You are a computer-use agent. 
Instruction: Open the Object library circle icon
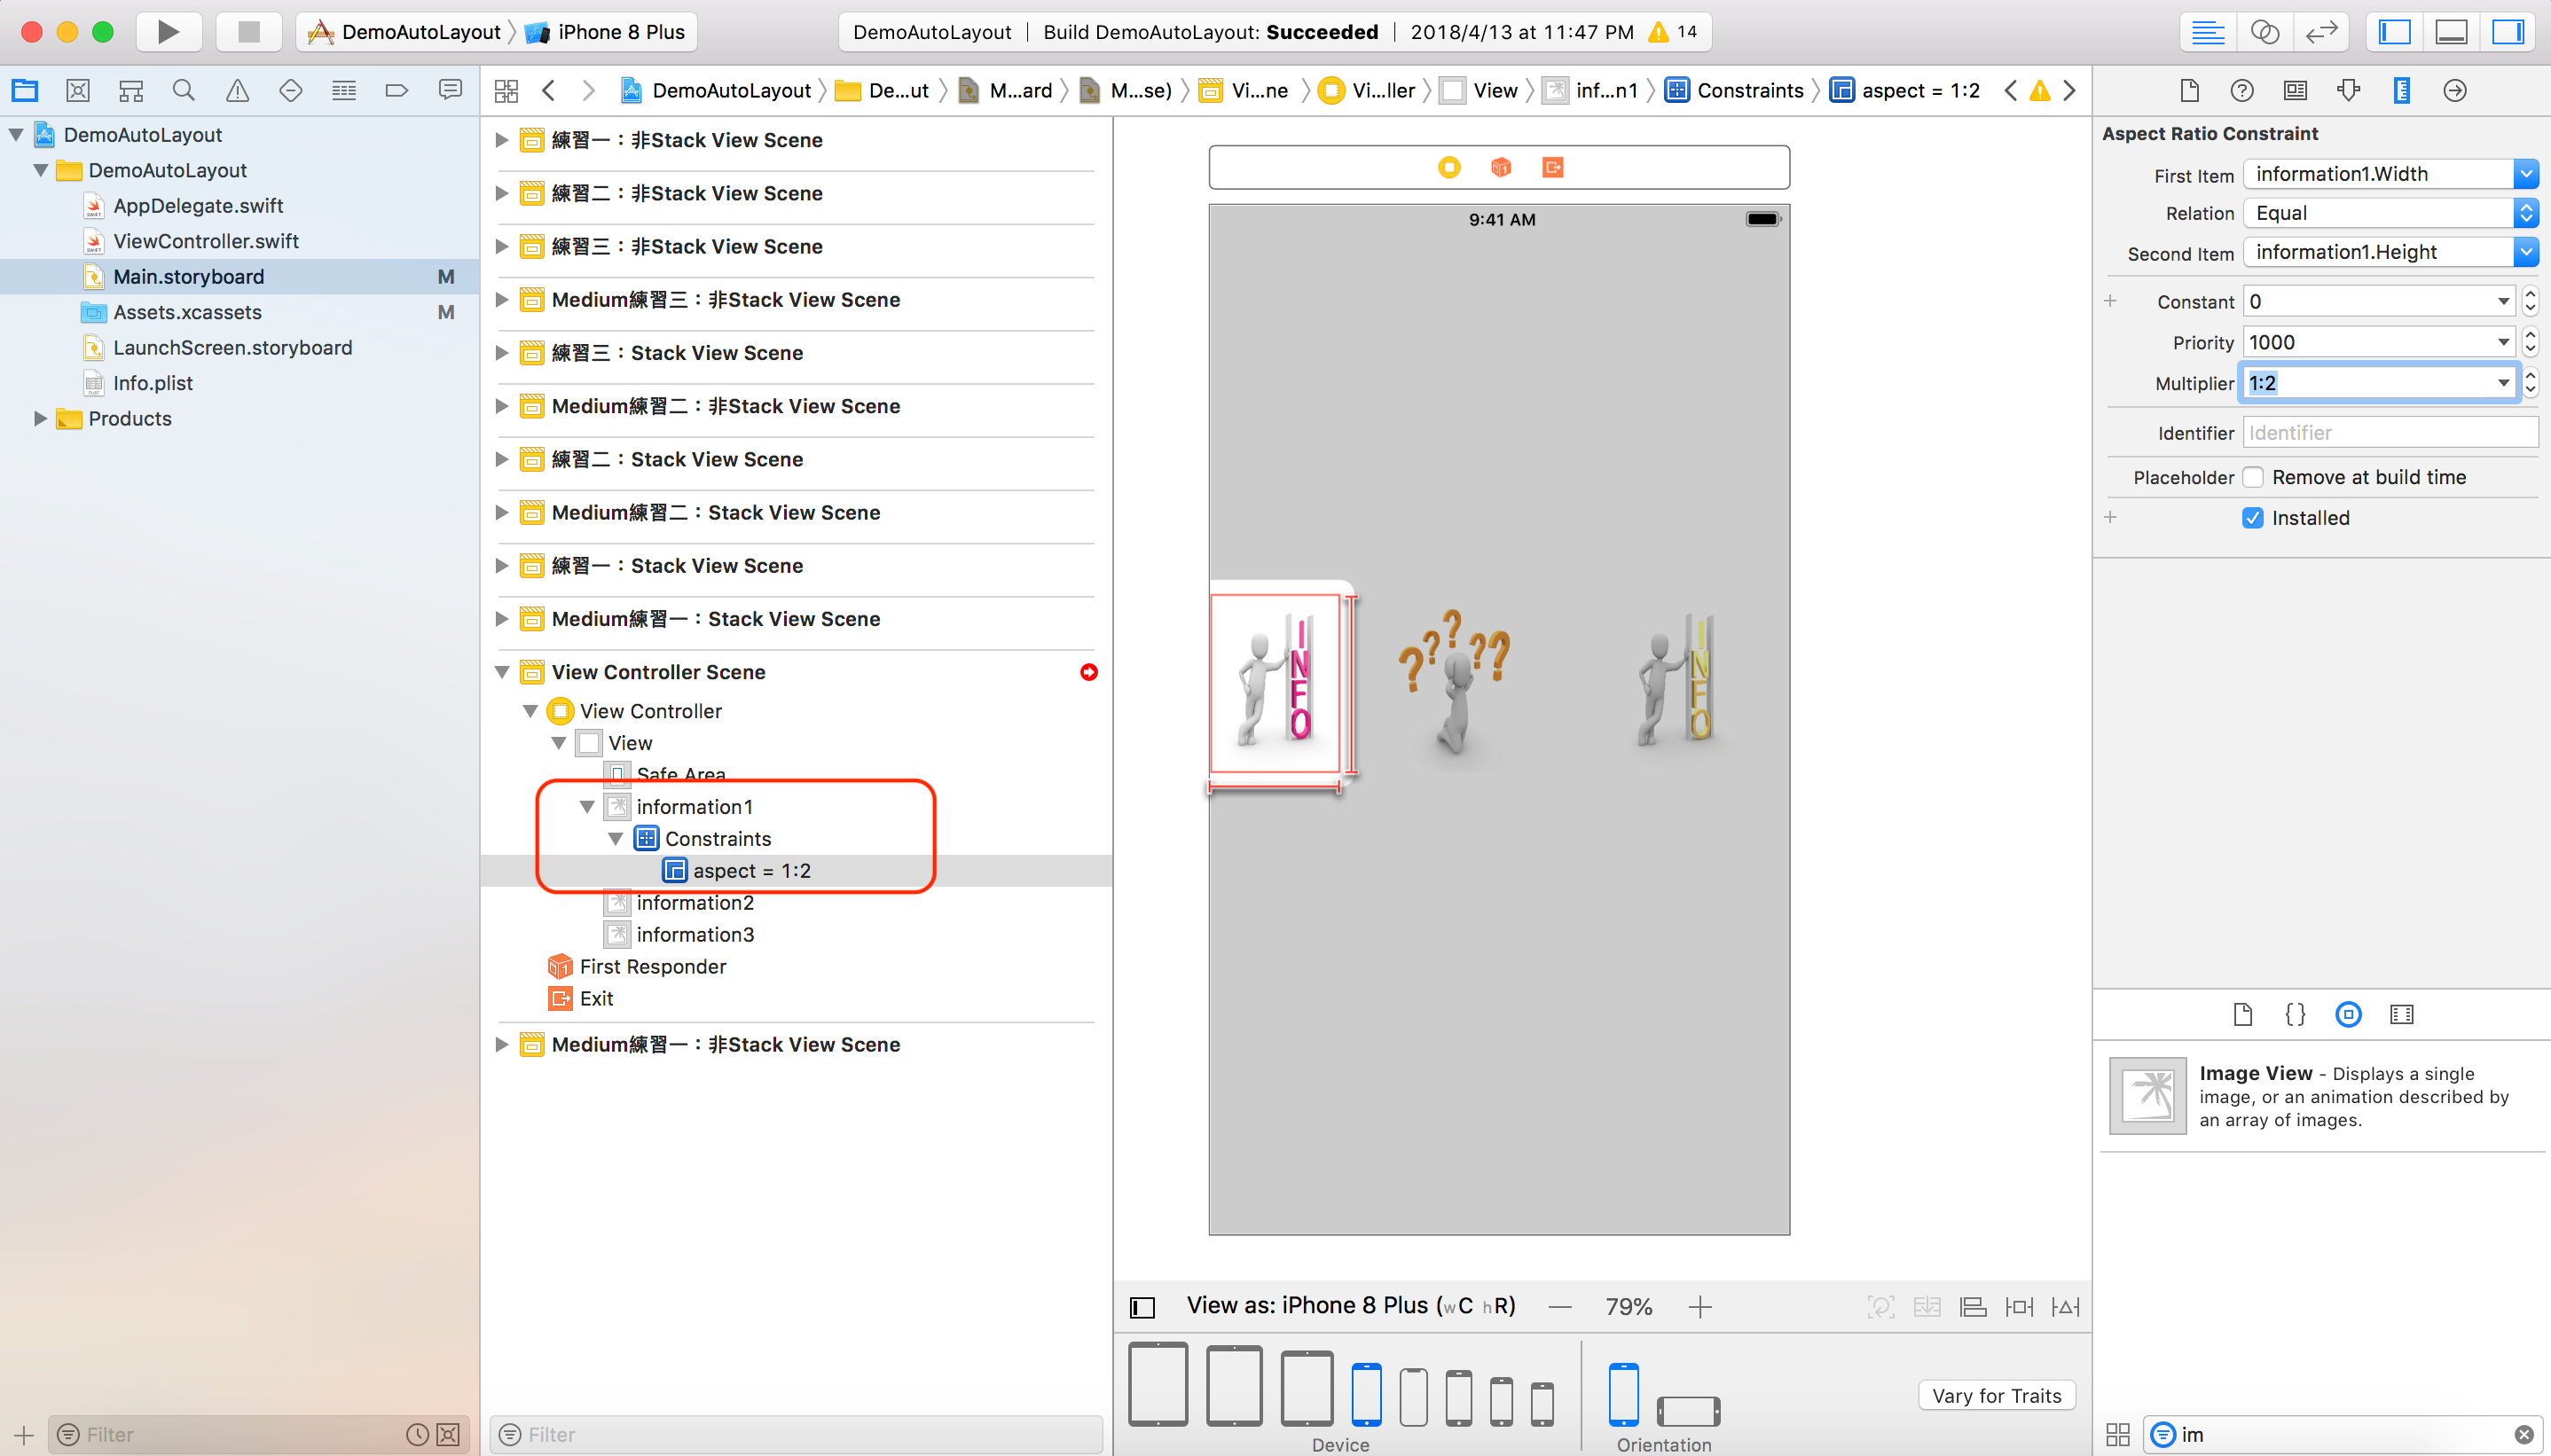coord(2348,1014)
